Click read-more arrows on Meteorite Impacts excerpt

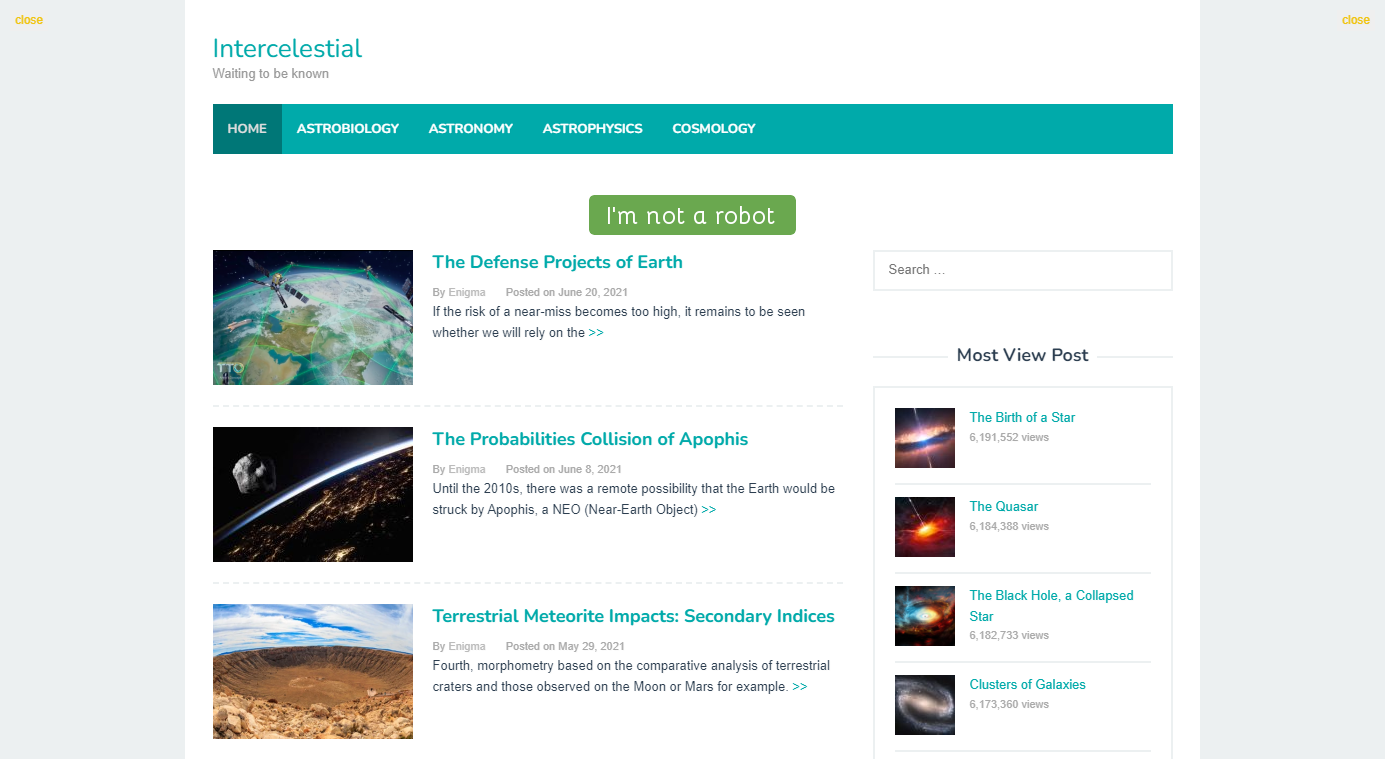[800, 687]
